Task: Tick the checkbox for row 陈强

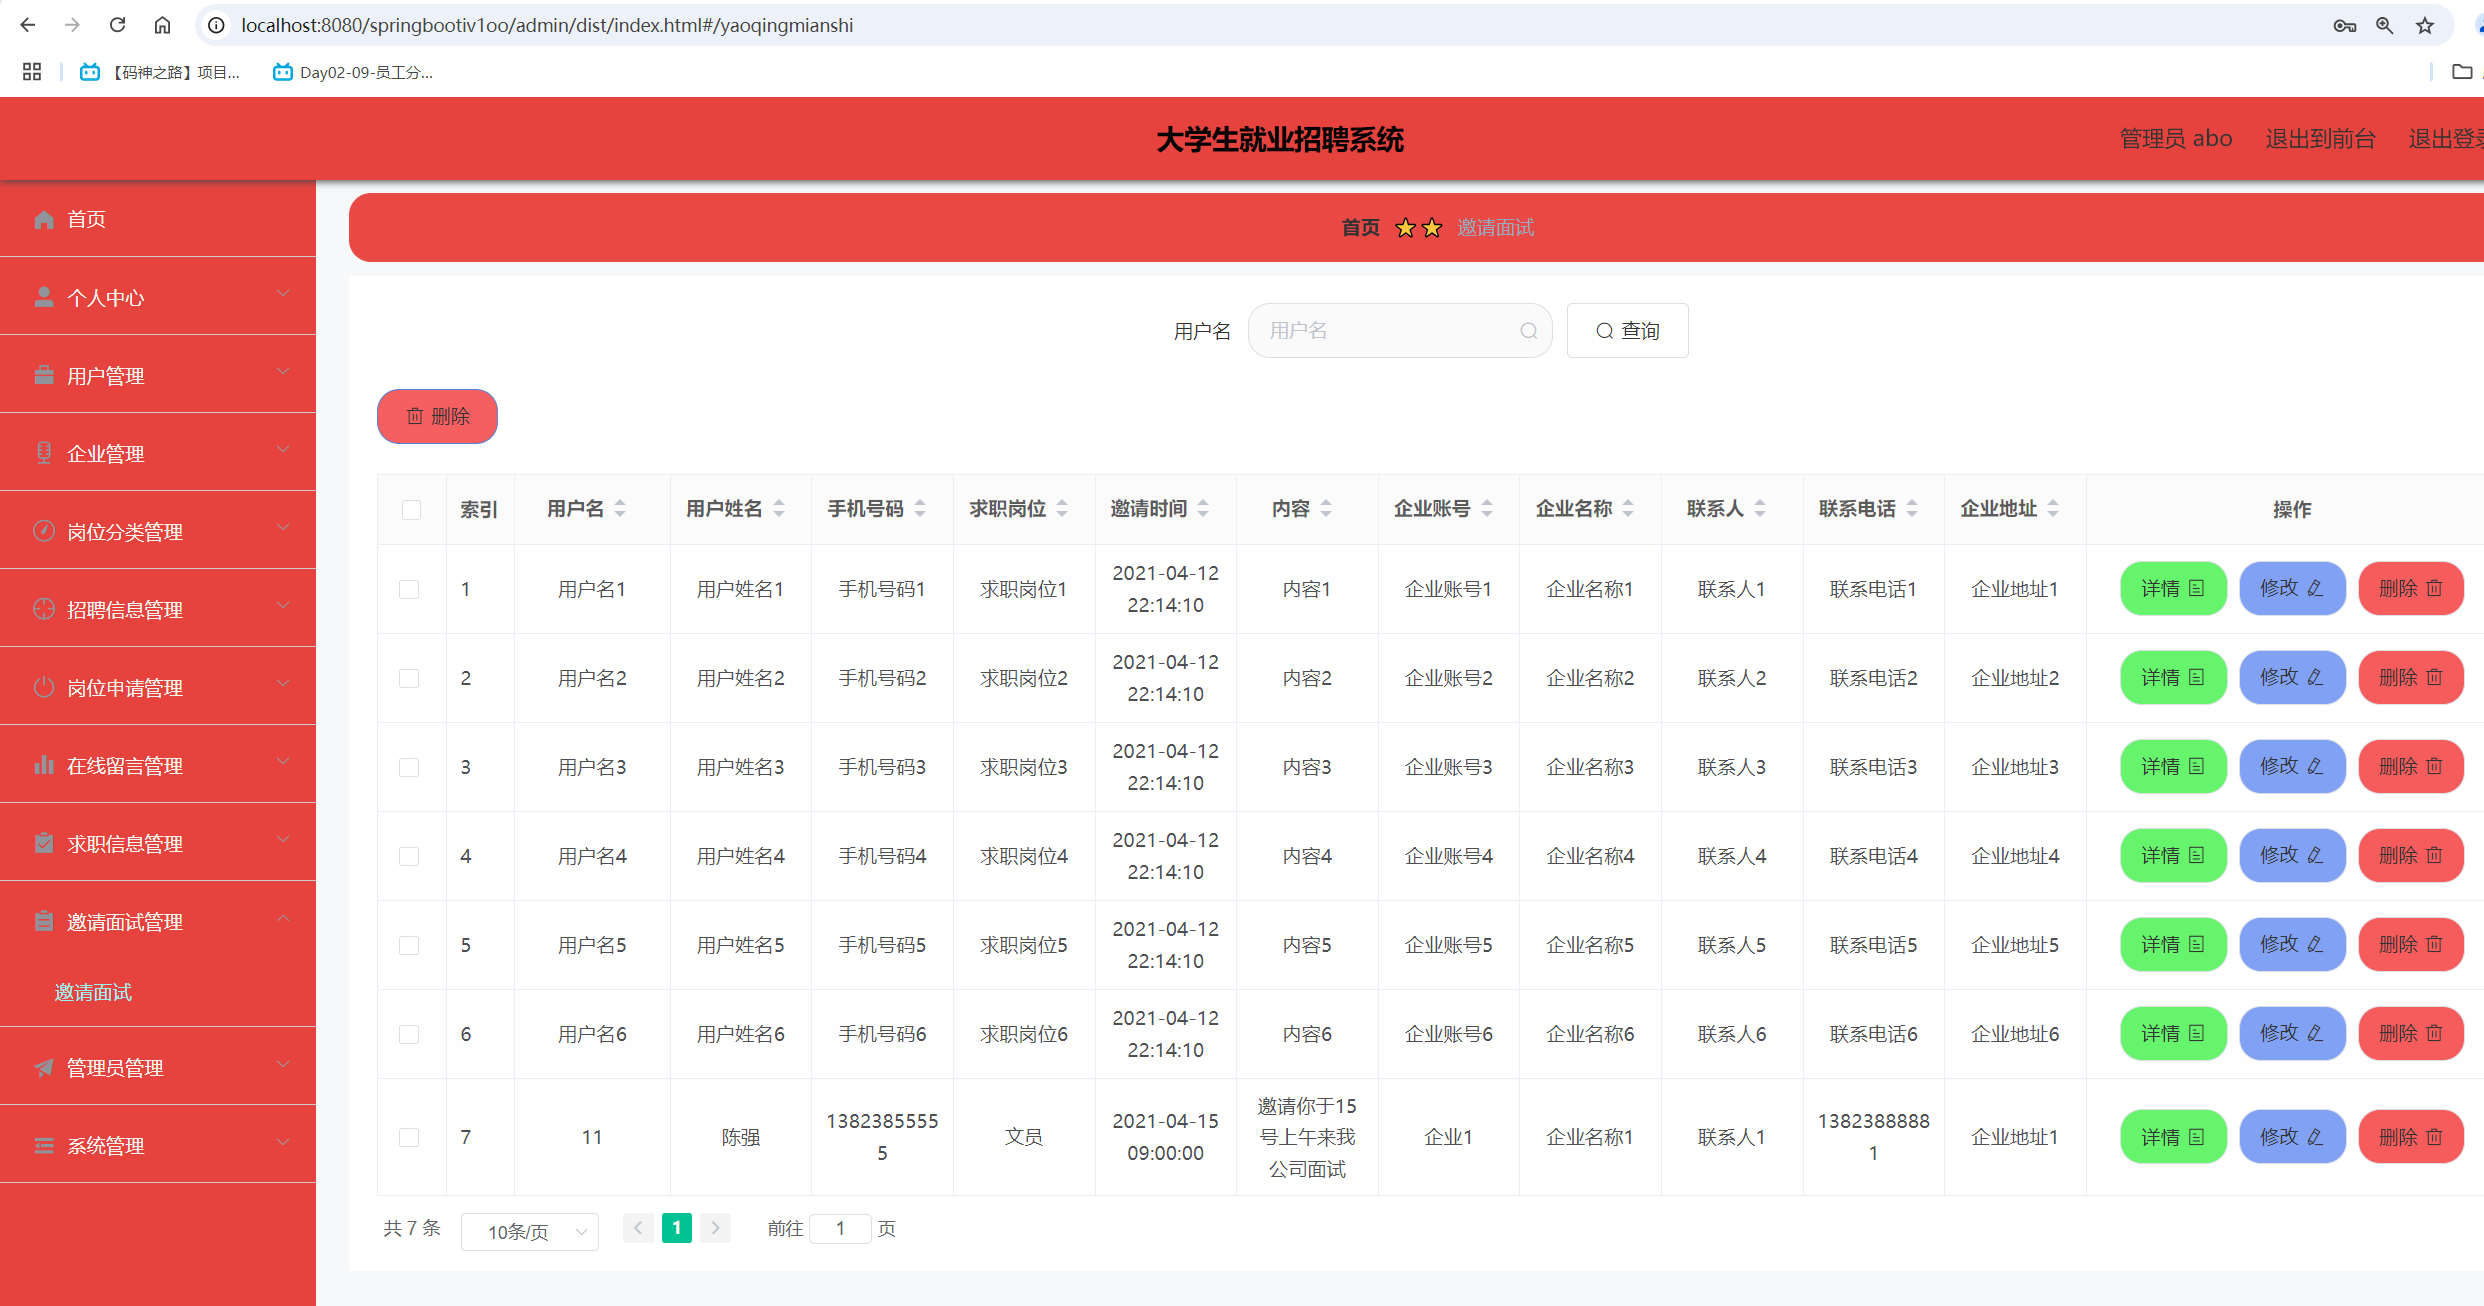Action: pos(409,1137)
